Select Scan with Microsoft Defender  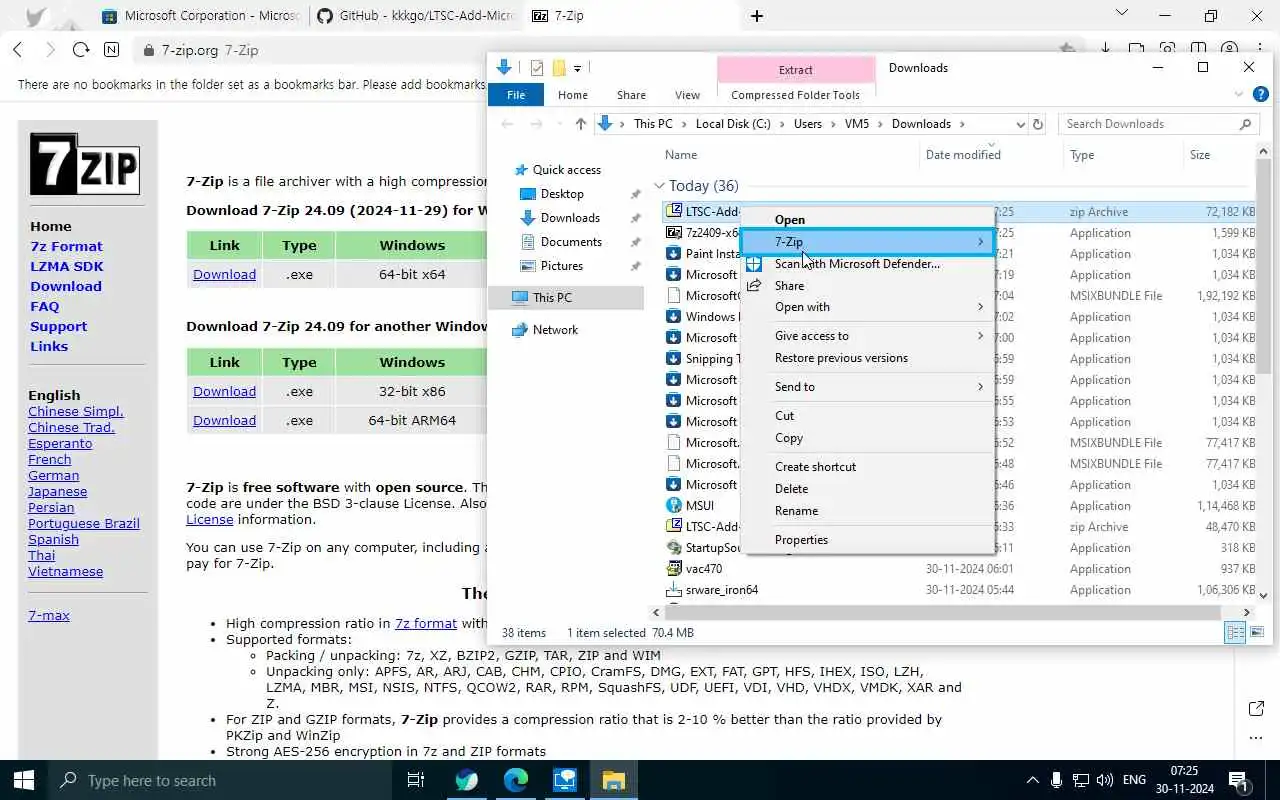[x=867, y=264]
